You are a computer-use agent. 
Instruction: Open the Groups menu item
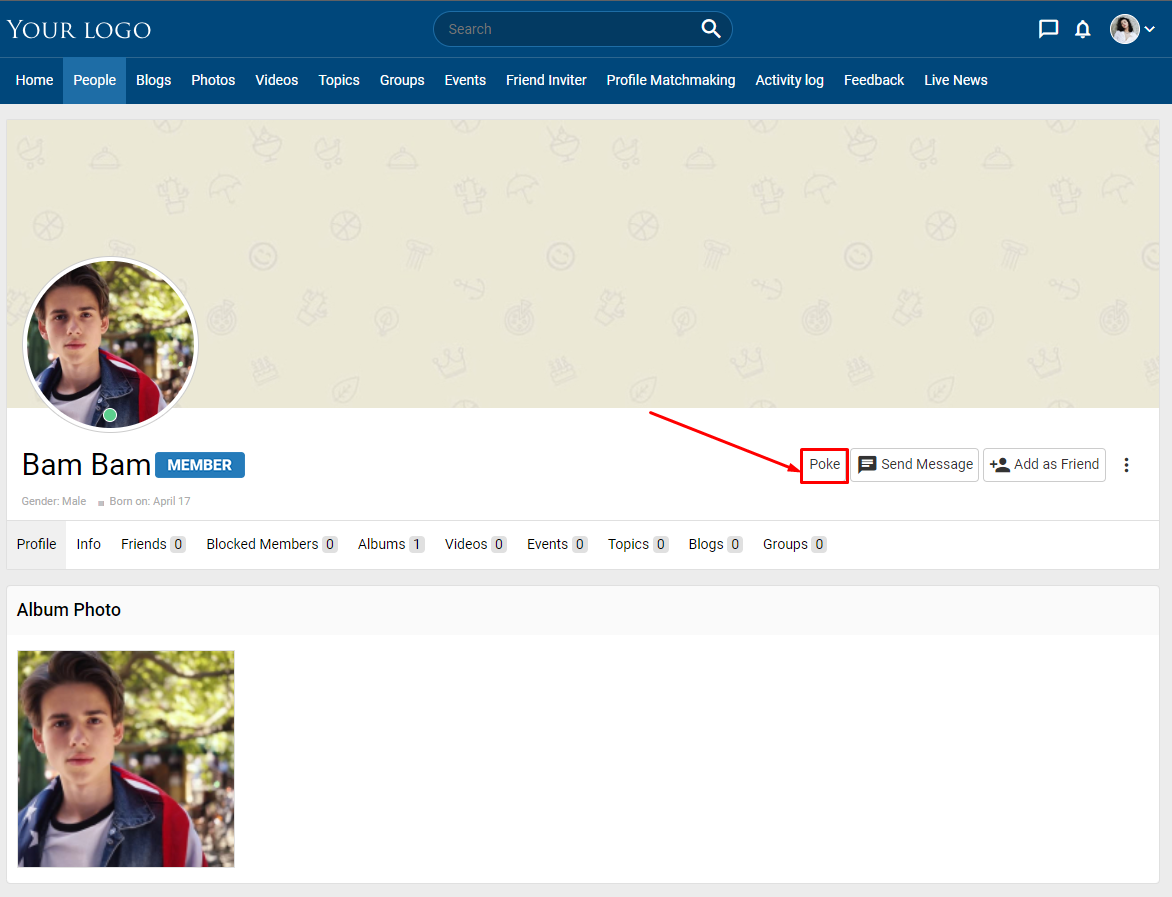[x=402, y=80]
